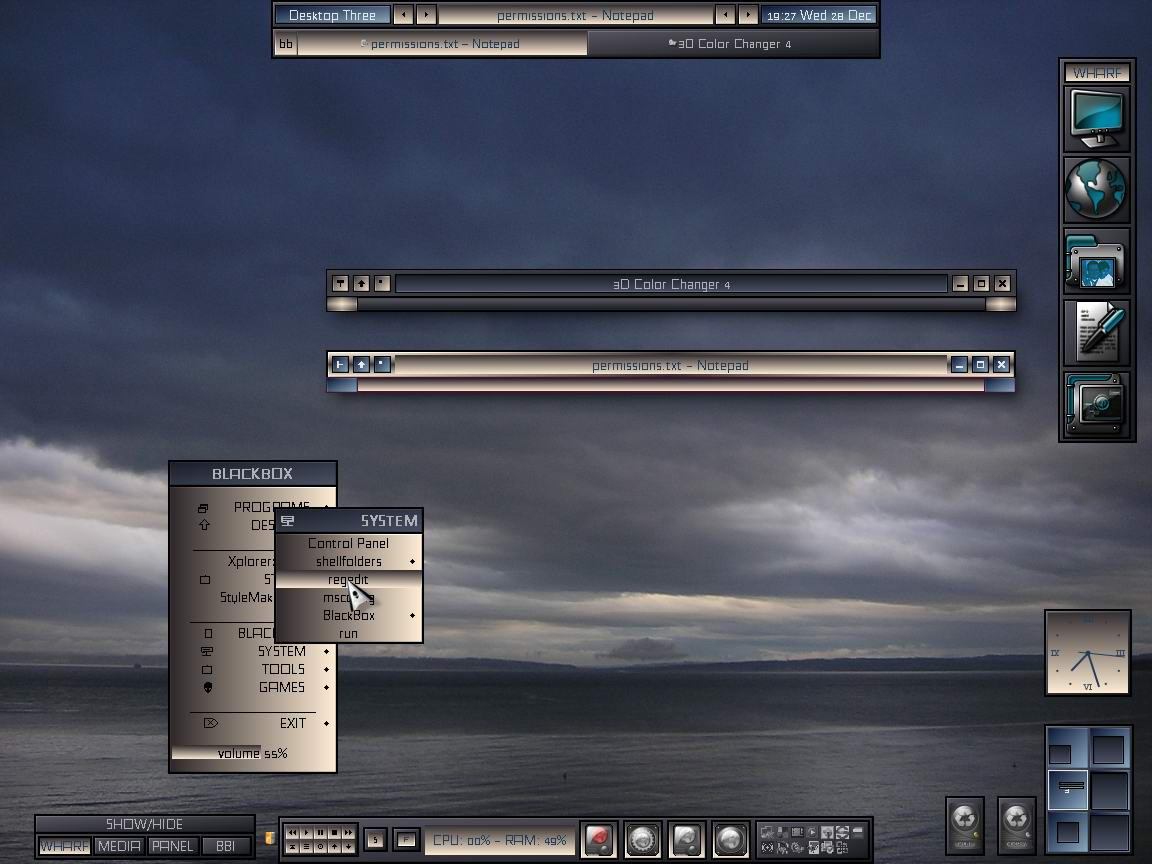Skip to next track in media controls
This screenshot has width=1152, height=864.
click(x=348, y=832)
